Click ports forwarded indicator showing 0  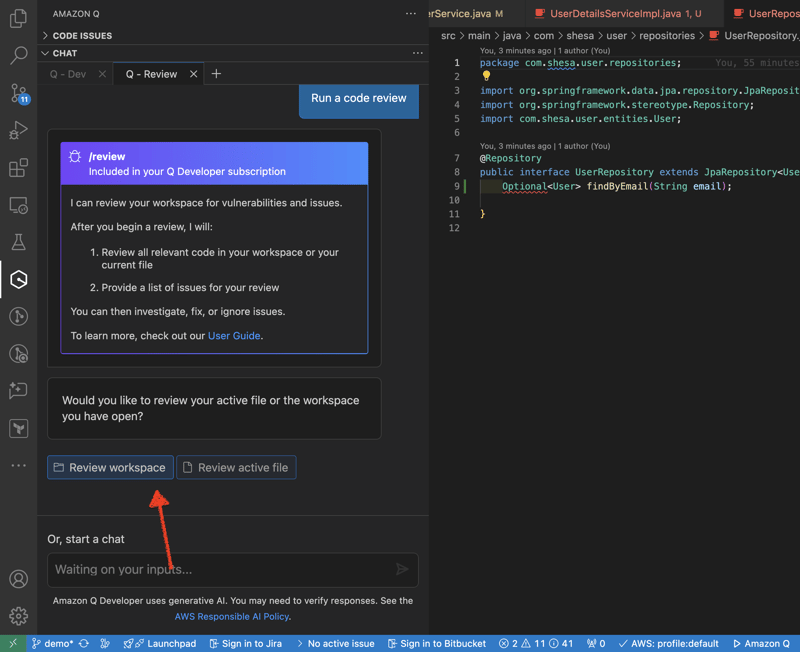[596, 643]
